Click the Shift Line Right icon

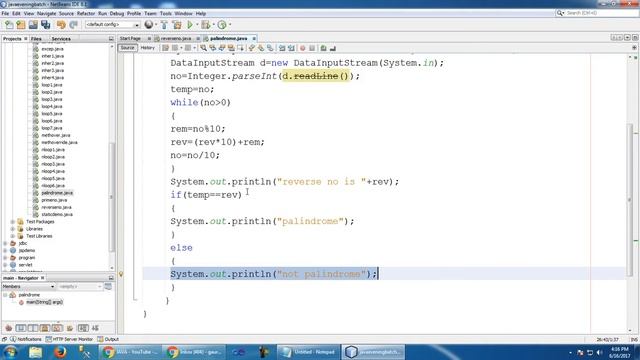coord(291,48)
